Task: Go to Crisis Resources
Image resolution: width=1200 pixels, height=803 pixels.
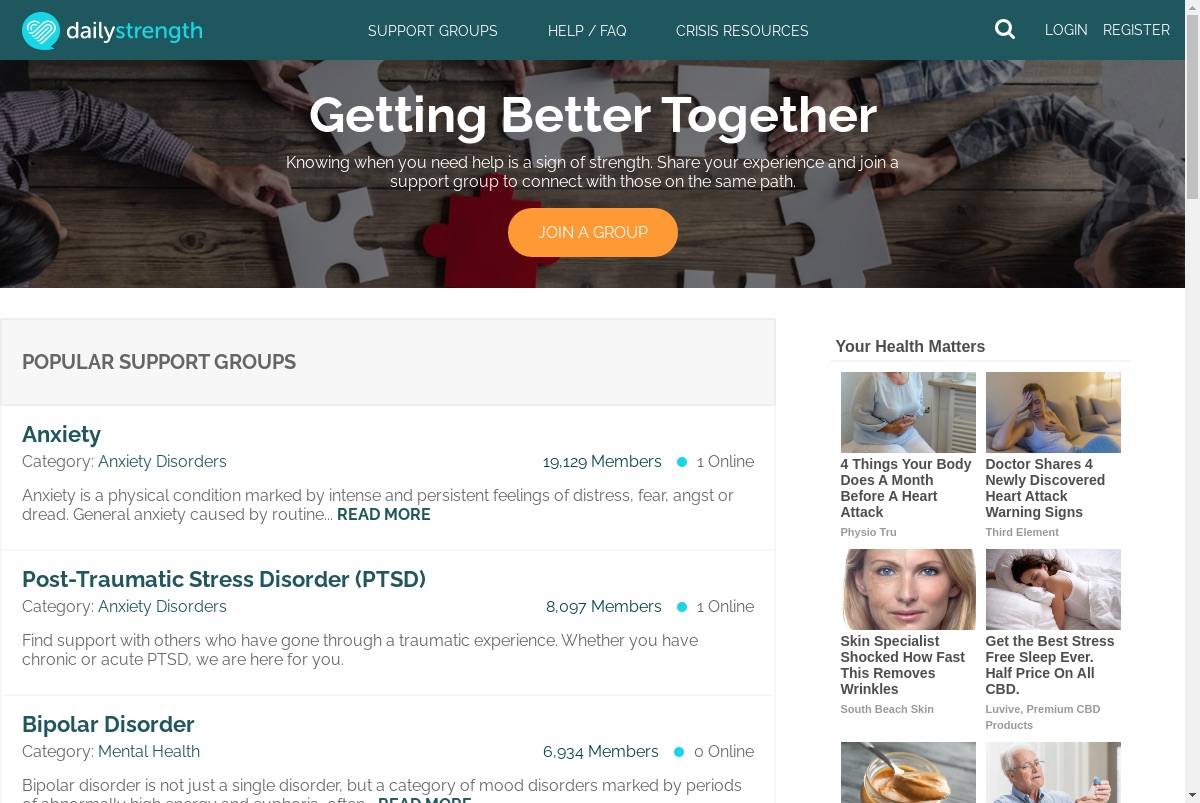Action: (x=742, y=31)
